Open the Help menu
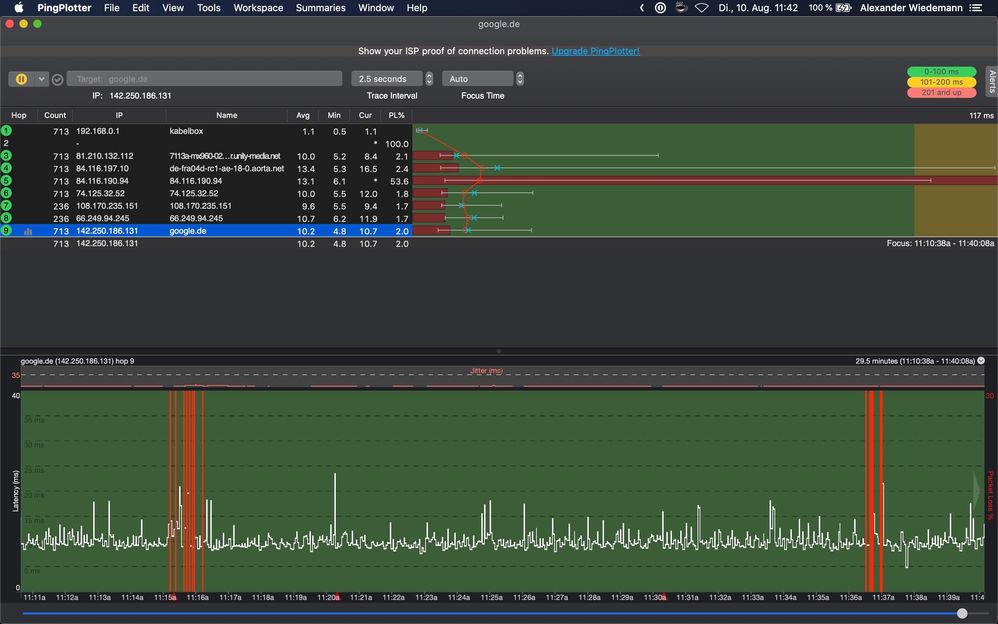The image size is (998, 624). click(x=417, y=8)
